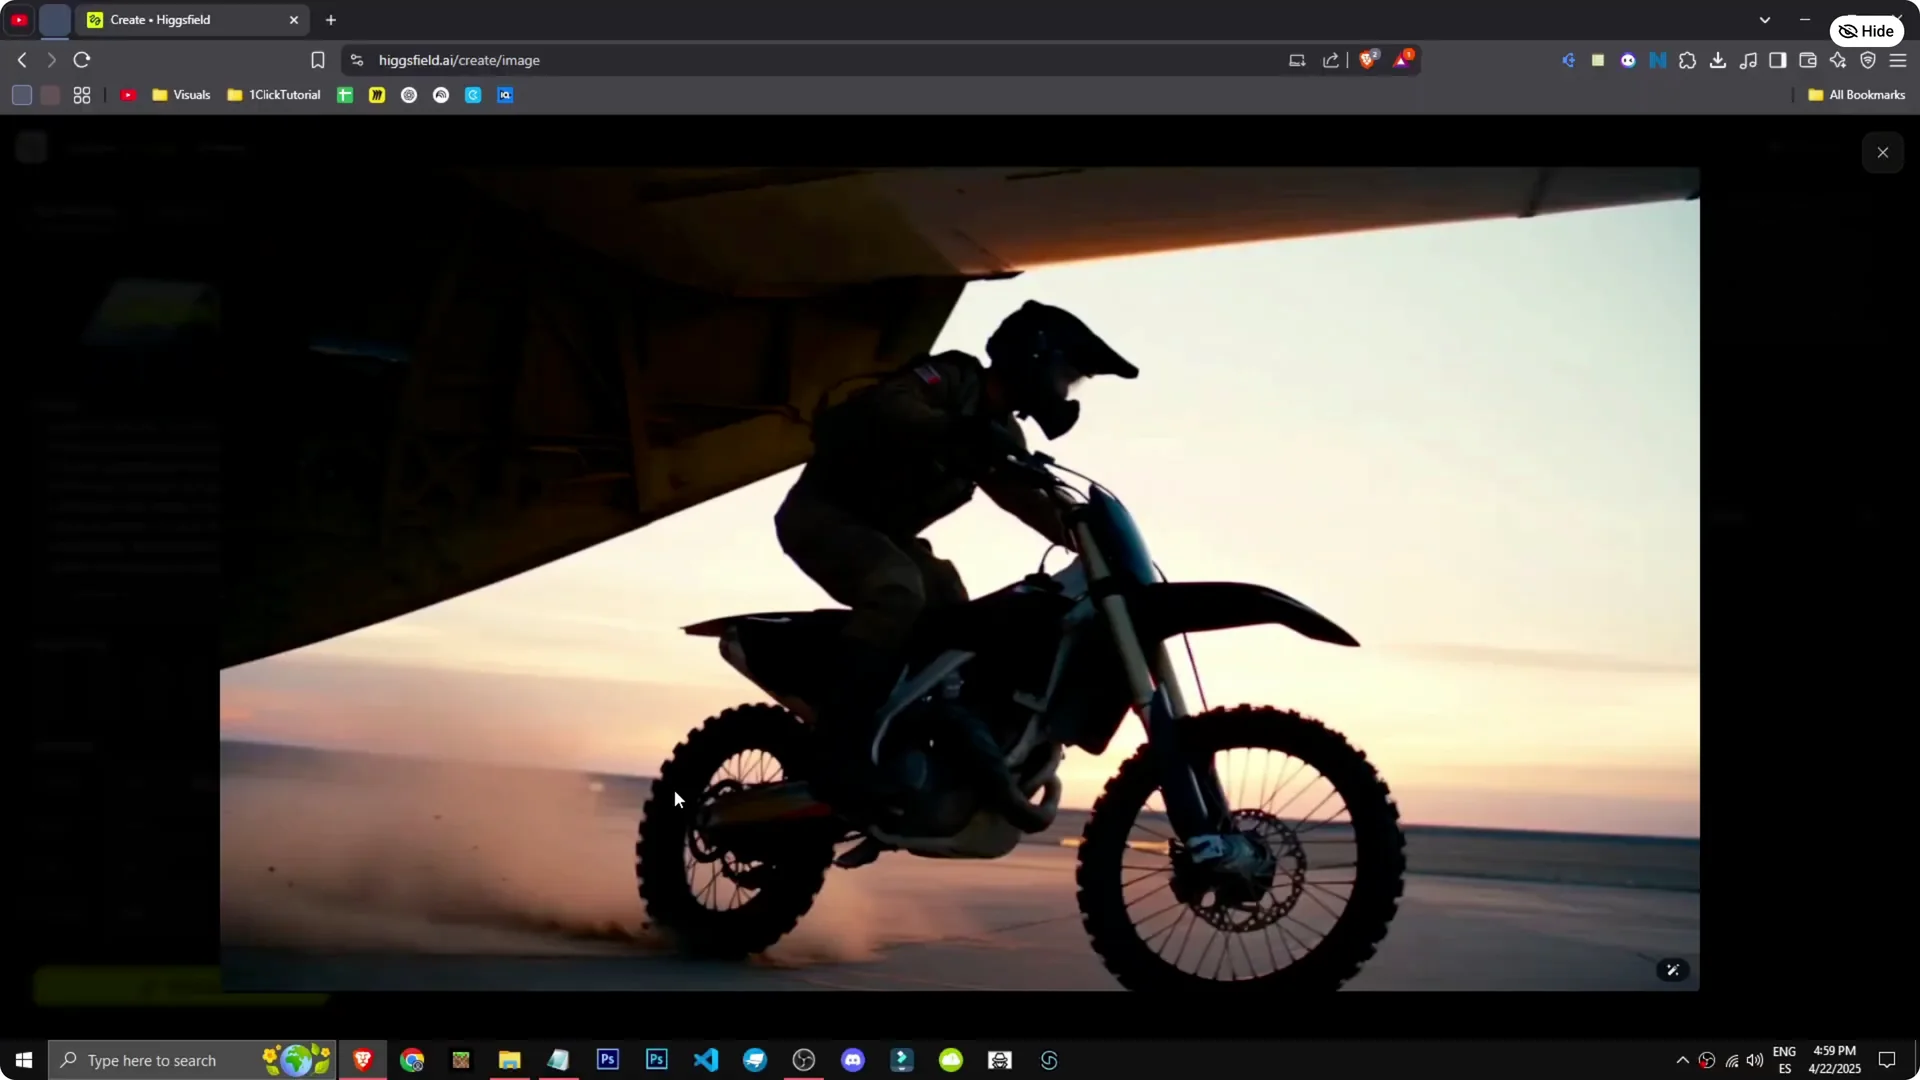Launch Adobe Photoshop from the taskbar
Screen dimensions: 1920x1080
click(608, 1059)
